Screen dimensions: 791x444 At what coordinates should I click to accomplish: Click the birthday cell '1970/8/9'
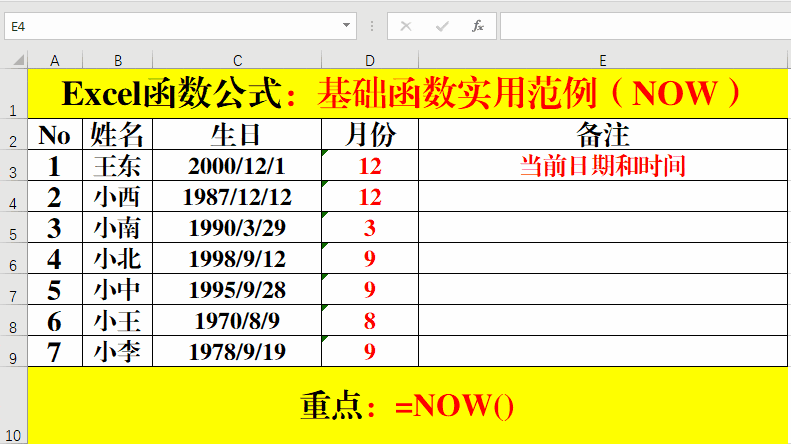237,320
